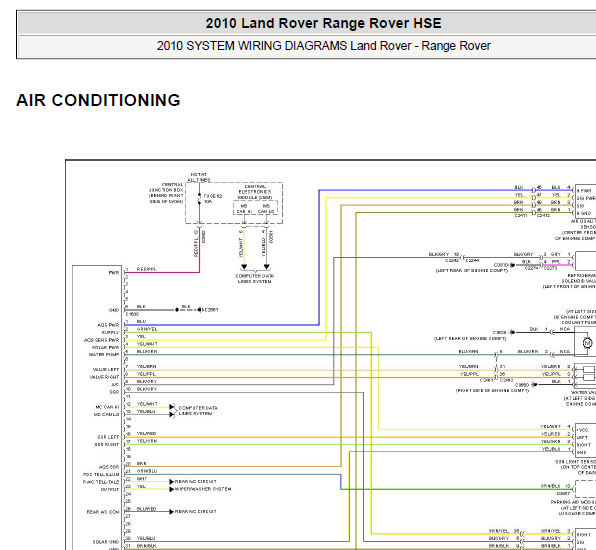Select the 'MC CAN HI' pin label
The image size is (596, 550).
[107, 407]
